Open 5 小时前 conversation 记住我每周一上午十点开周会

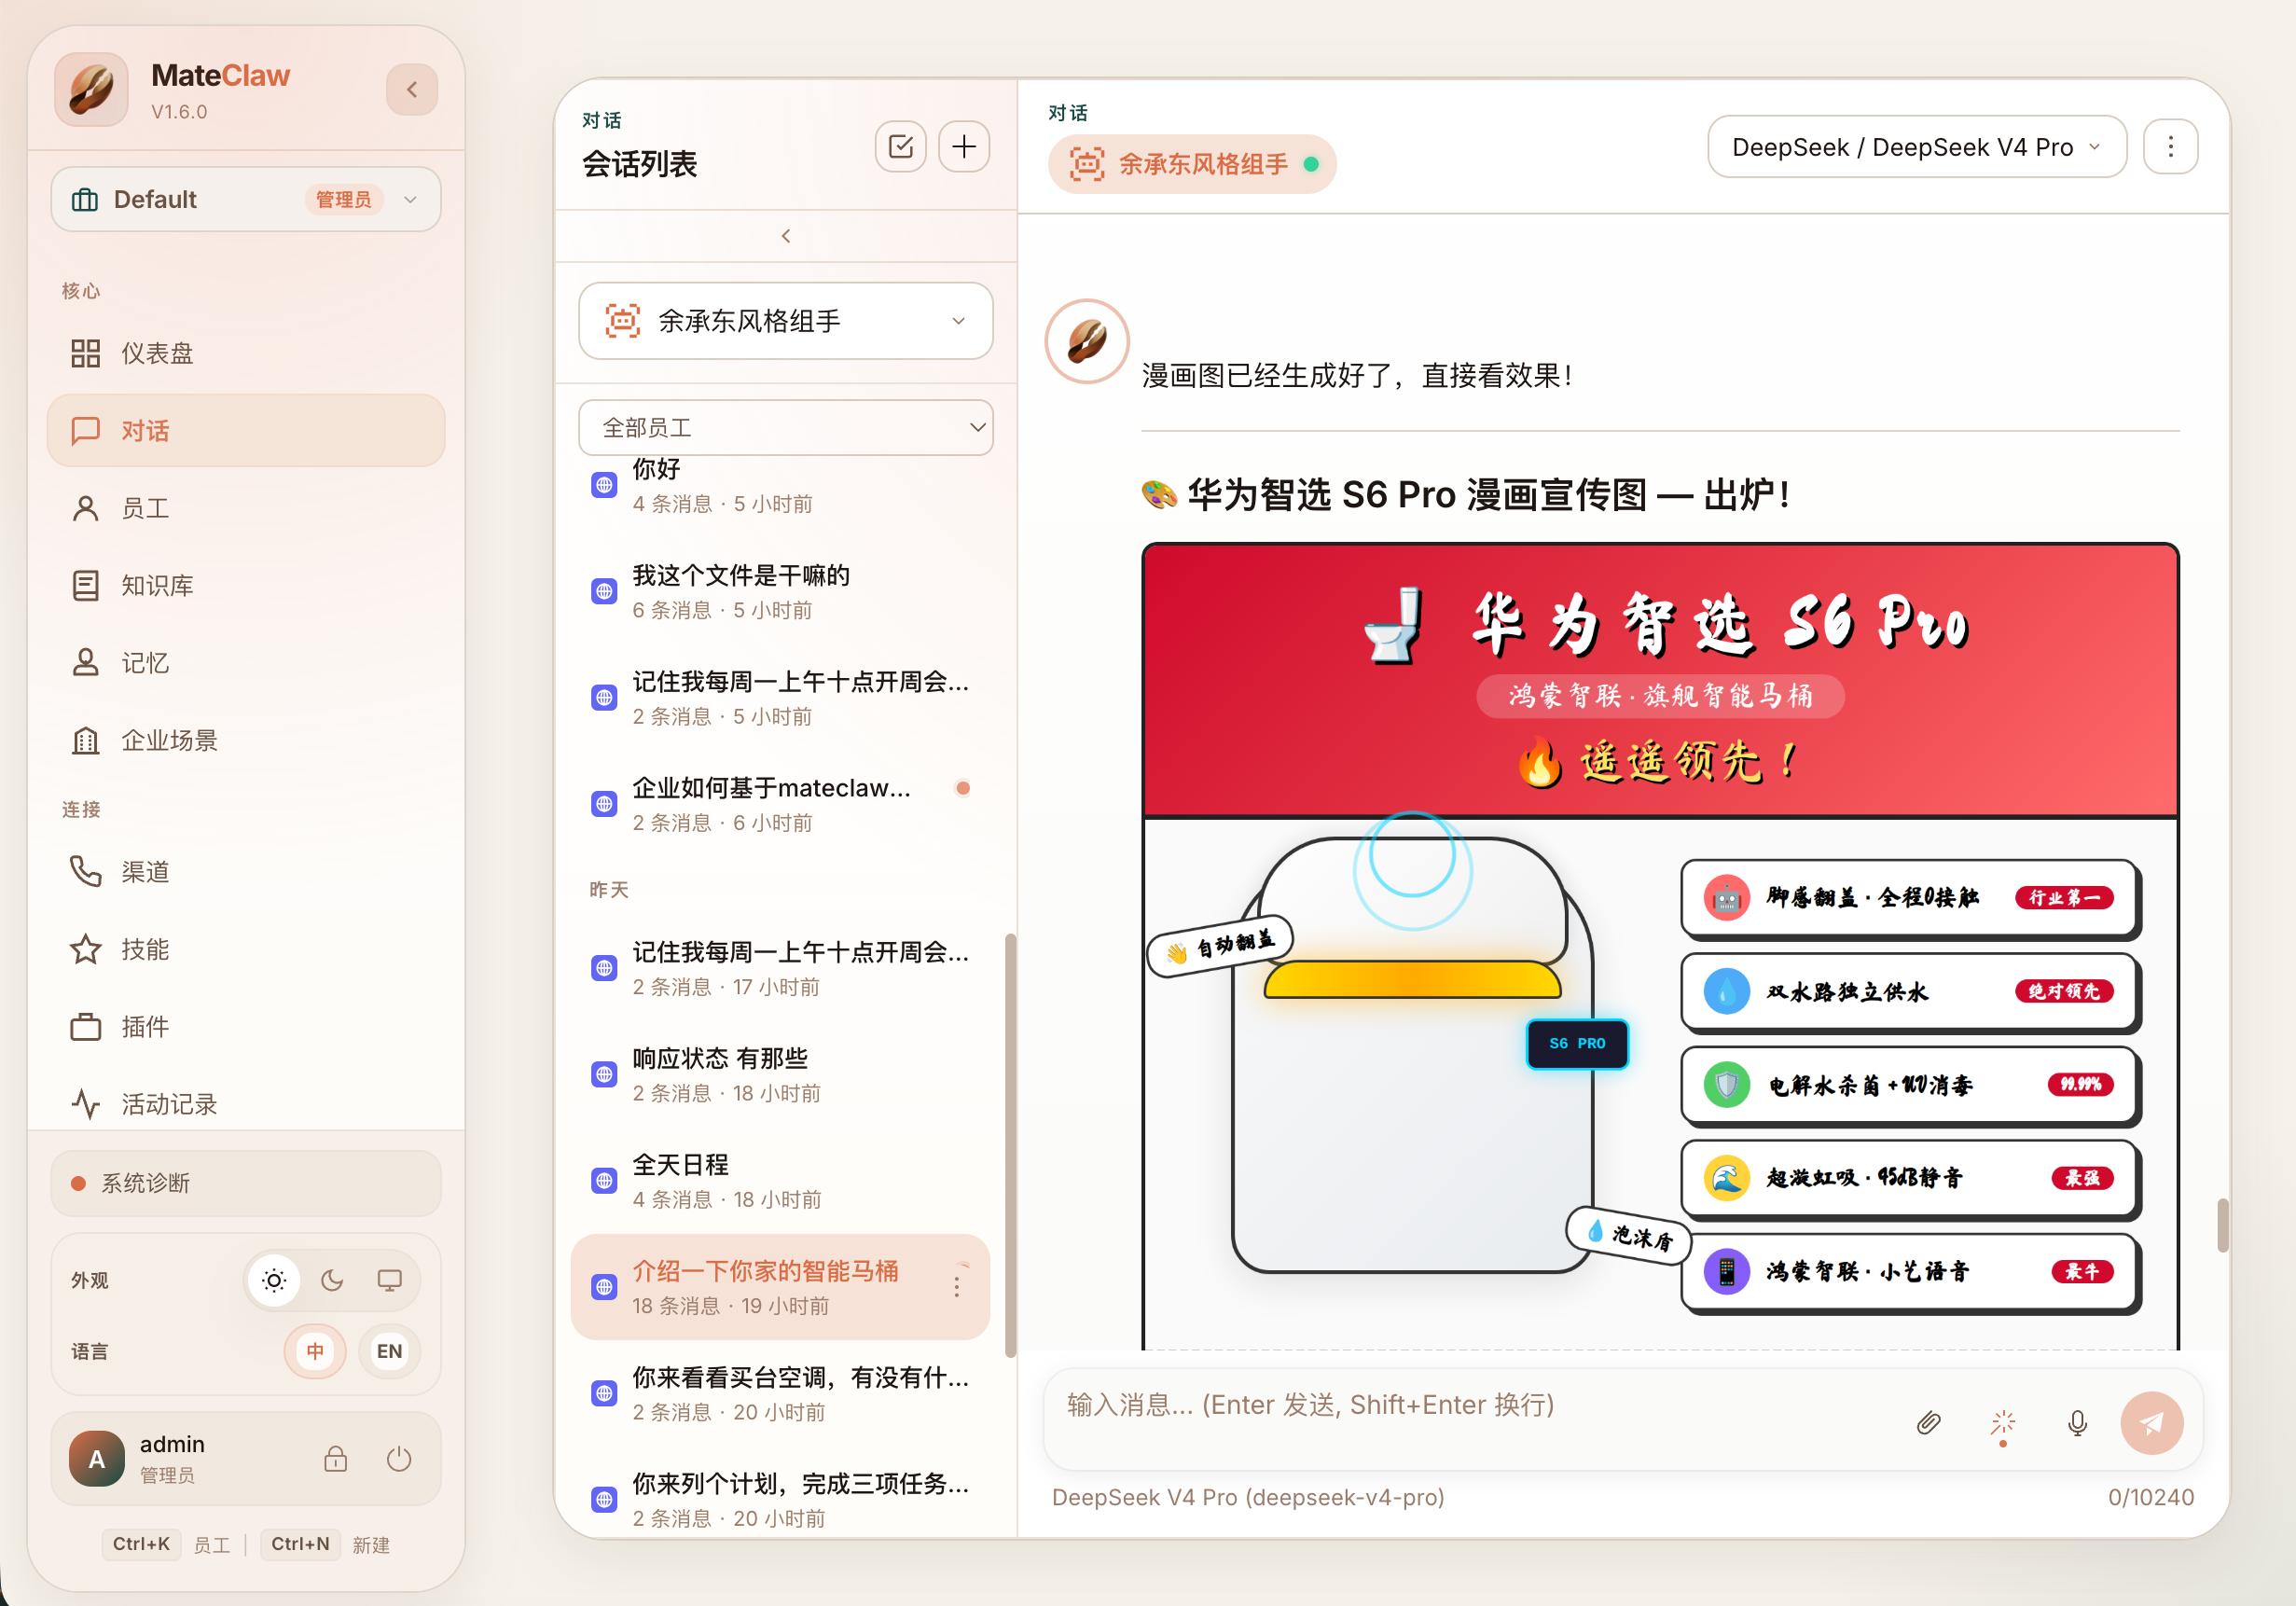(781, 698)
